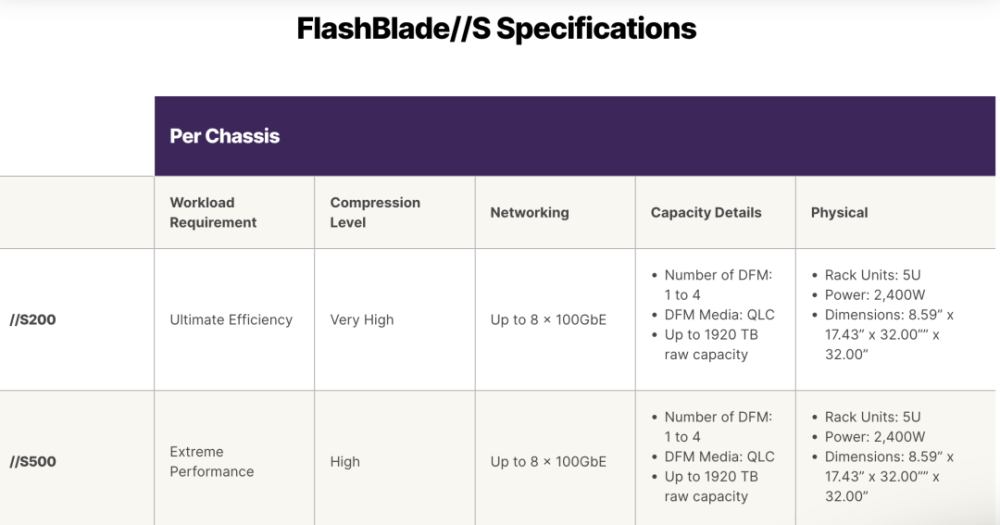Select the 1920 TB raw capacity text for //S500
This screenshot has width=1000, height=525.
(711, 486)
